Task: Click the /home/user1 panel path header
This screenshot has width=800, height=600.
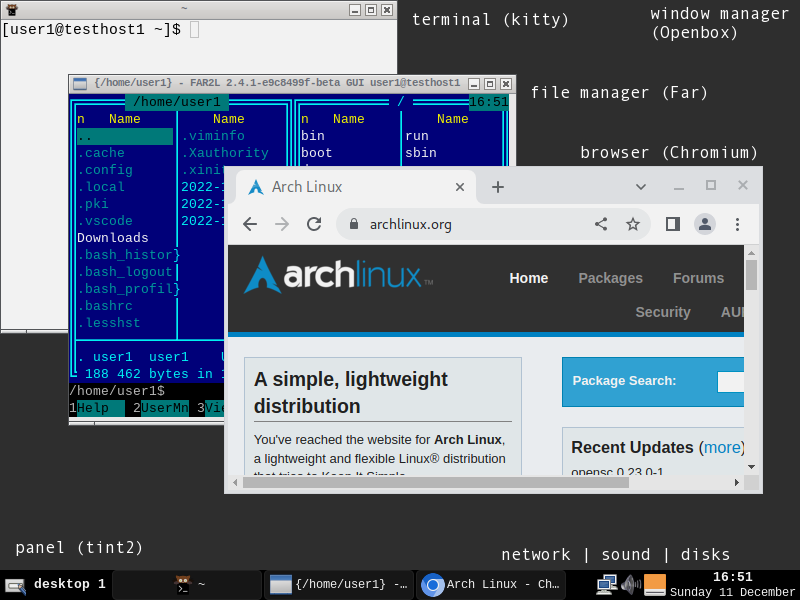Action: pyautogui.click(x=177, y=102)
